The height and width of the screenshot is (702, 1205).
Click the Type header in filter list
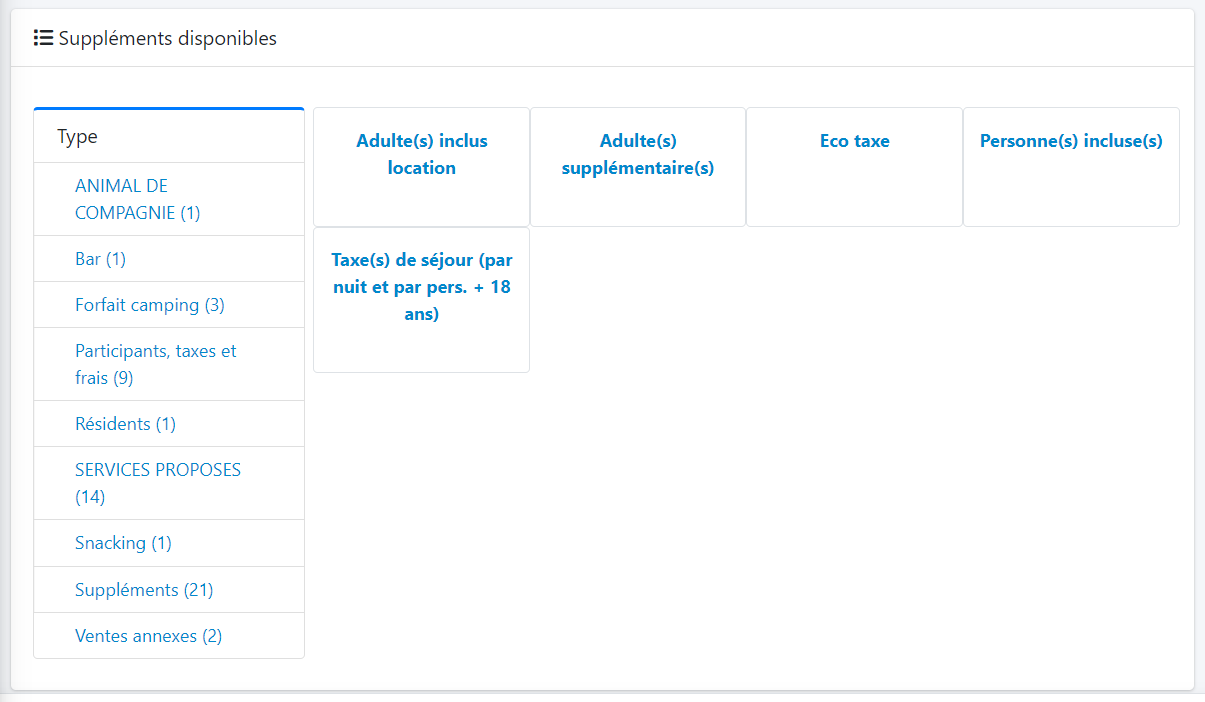tap(78, 136)
